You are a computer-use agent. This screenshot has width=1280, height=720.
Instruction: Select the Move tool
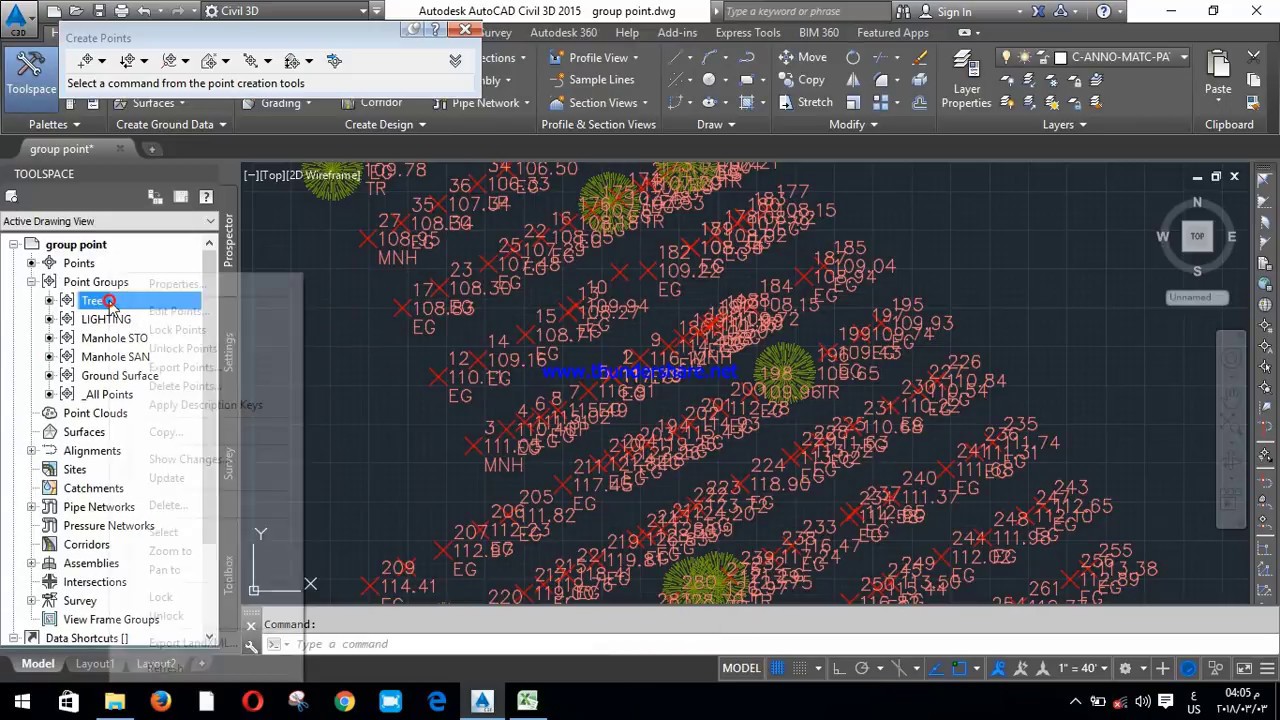[802, 57]
